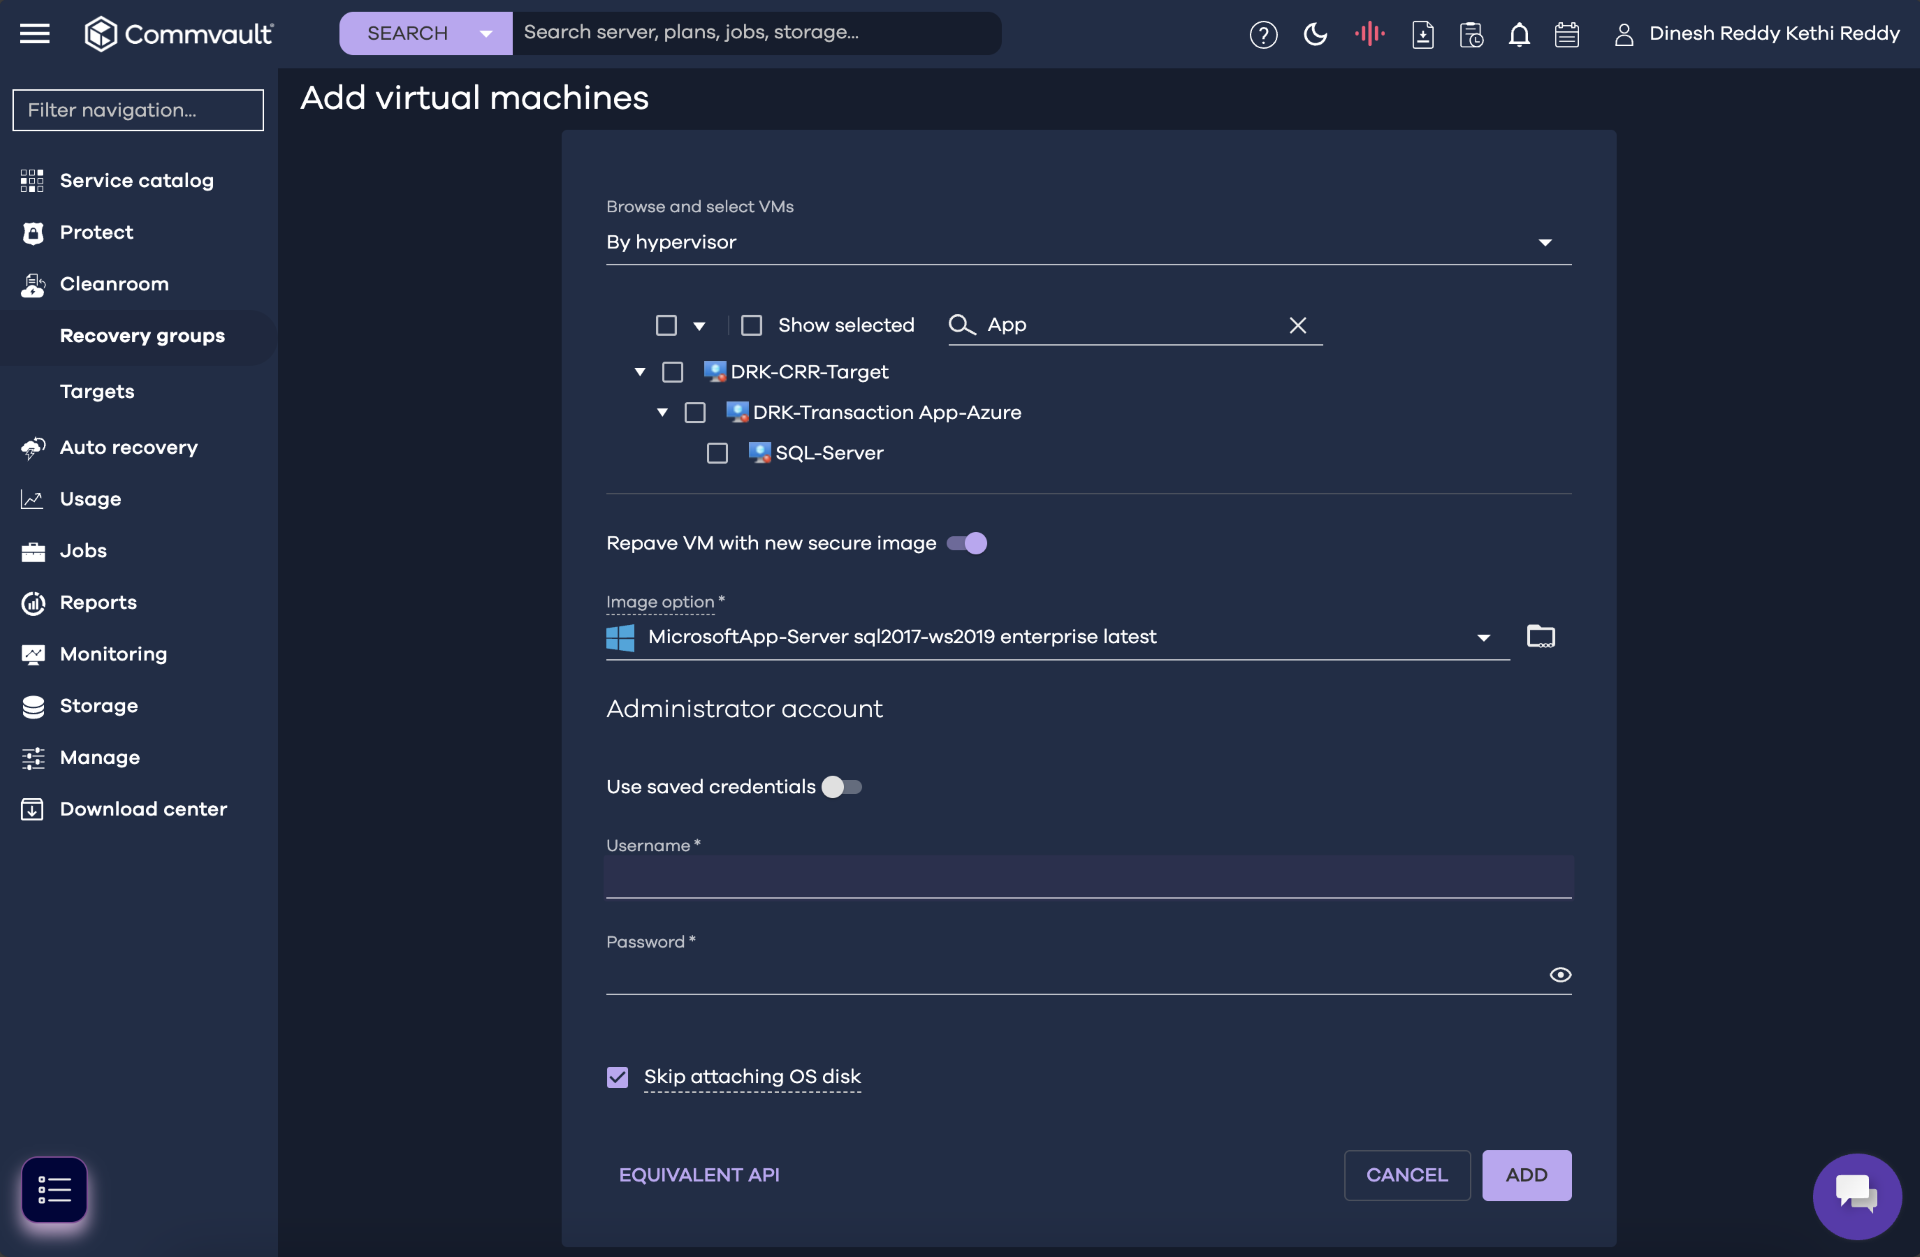Screen dimensions: 1920x1257
Task: Open the By hypervisor dropdown
Action: pyautogui.click(x=1088, y=242)
